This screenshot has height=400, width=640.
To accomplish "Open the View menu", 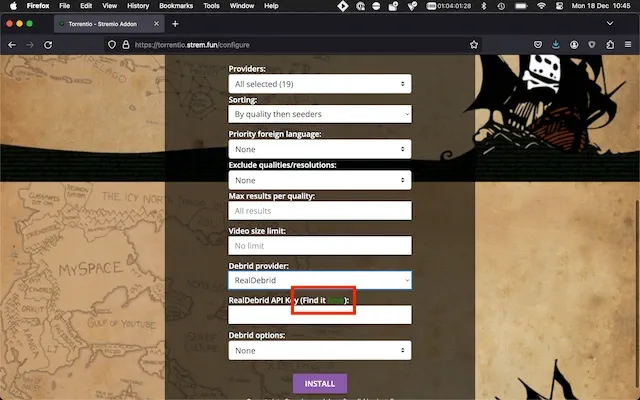I will click(x=109, y=6).
